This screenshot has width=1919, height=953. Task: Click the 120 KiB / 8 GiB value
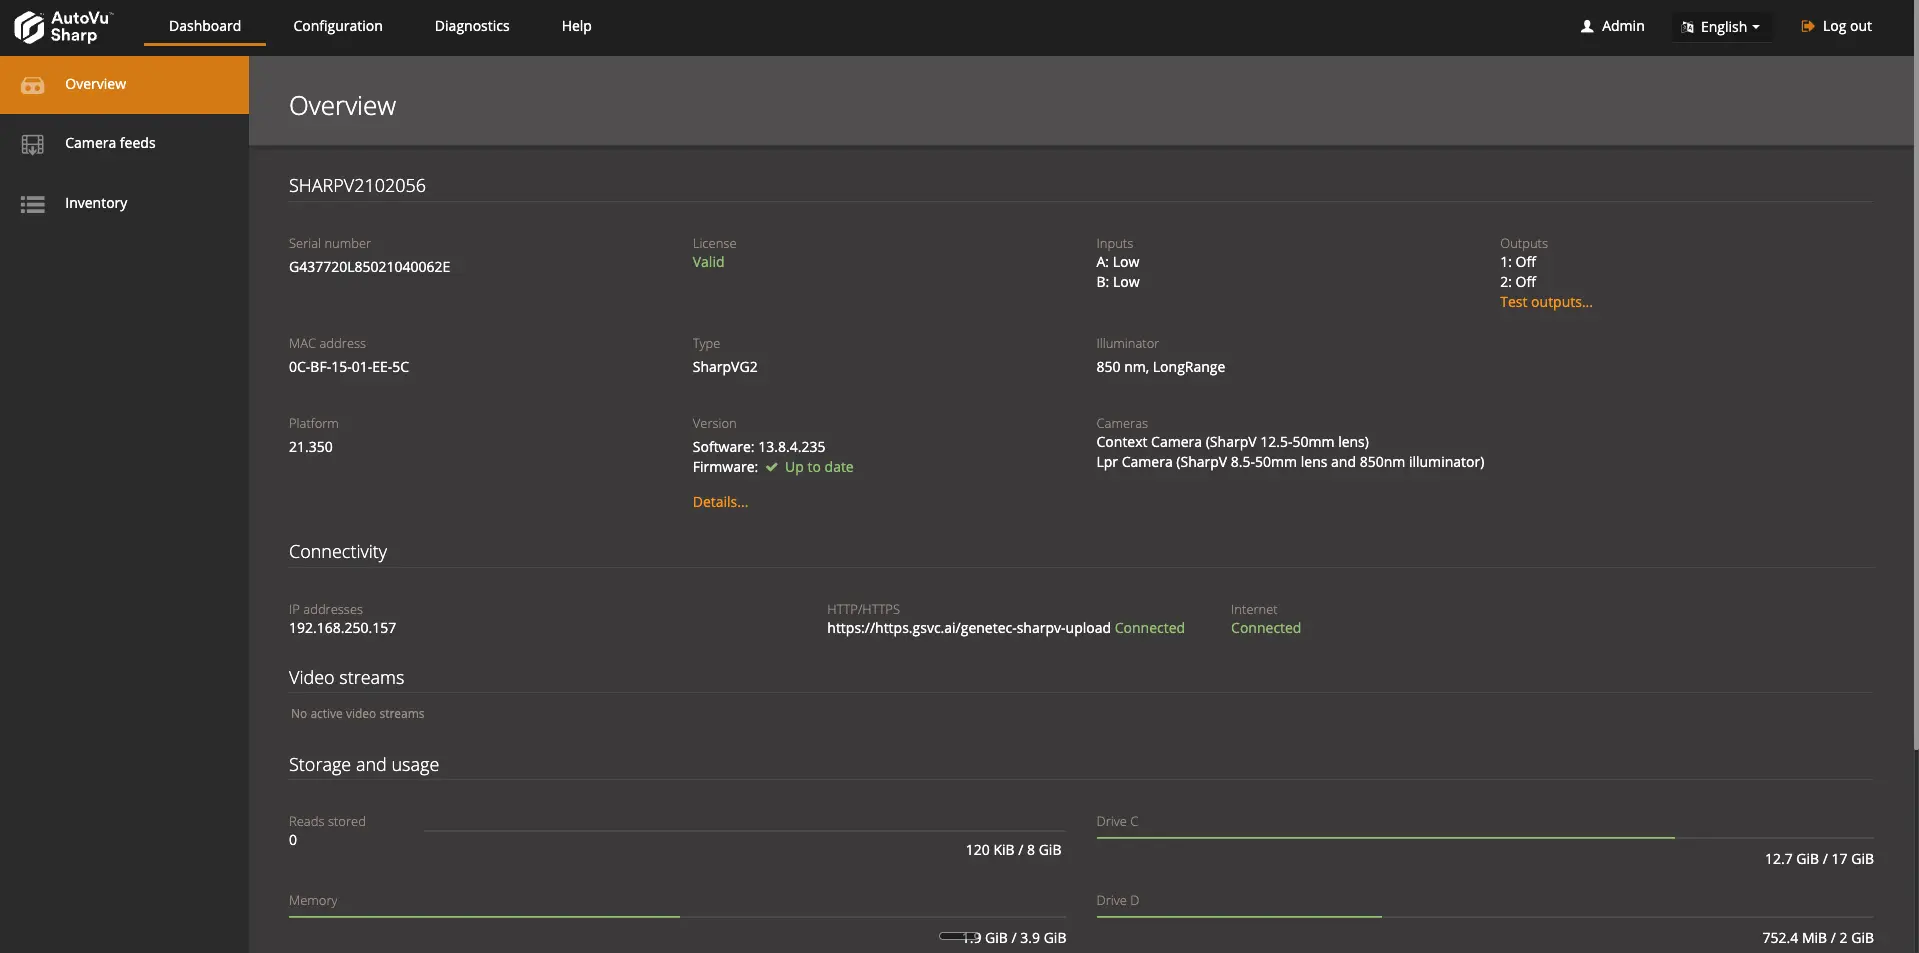pos(1014,850)
